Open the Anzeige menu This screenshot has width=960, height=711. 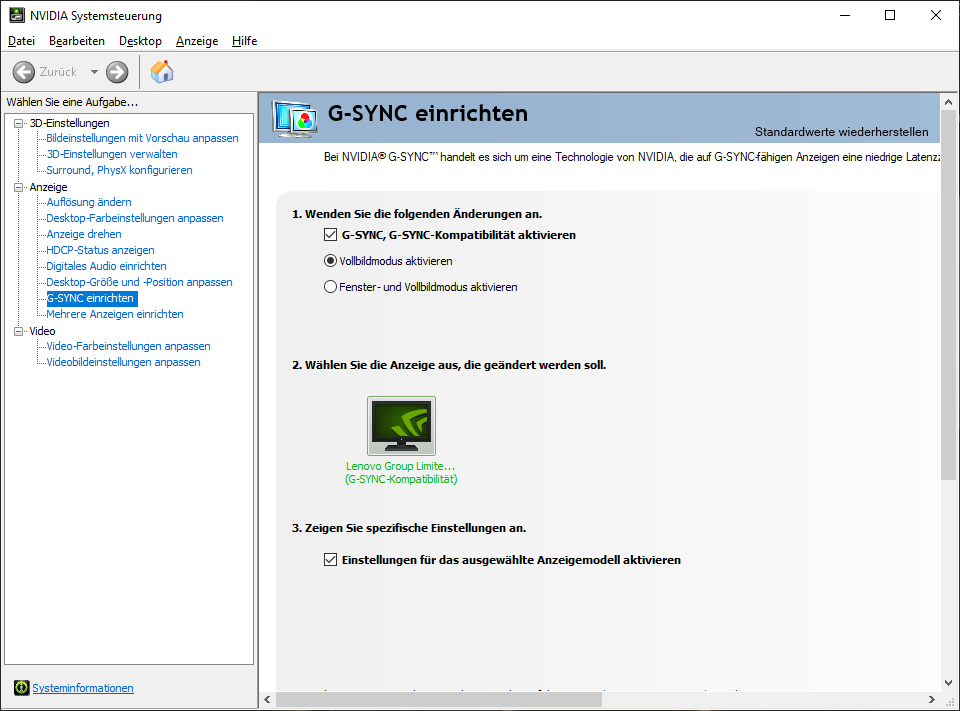click(197, 41)
